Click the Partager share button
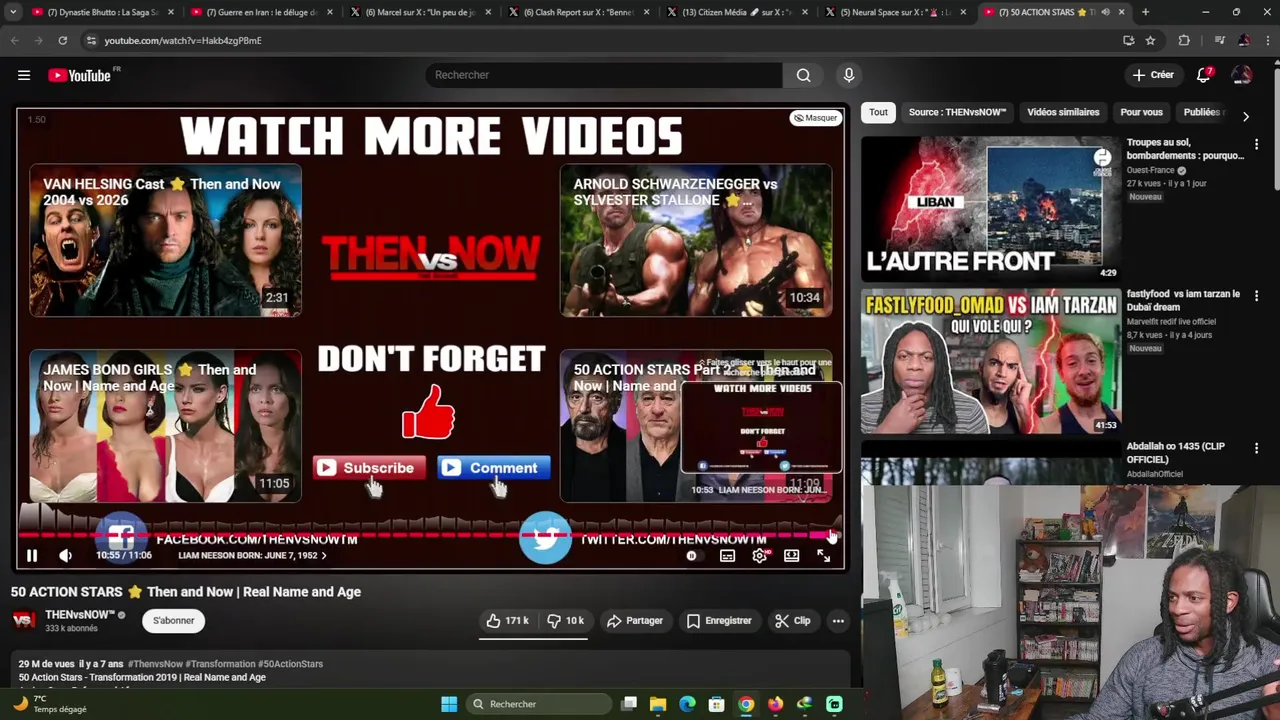 [x=635, y=621]
